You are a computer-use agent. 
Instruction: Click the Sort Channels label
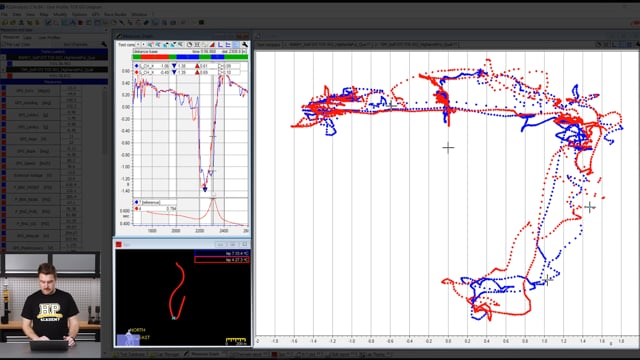(76, 44)
